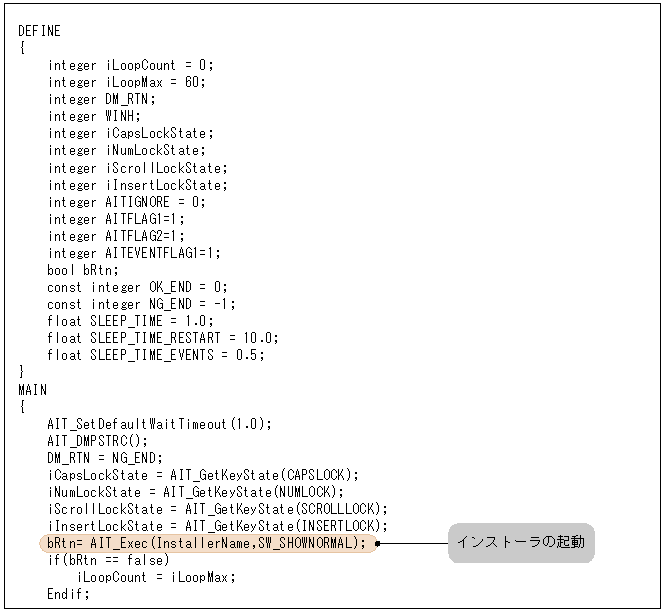Click the AIT_GetKeyState(INSERTLOCK) line
Image resolution: width=663 pixels, height=612 pixels.
click(x=217, y=526)
